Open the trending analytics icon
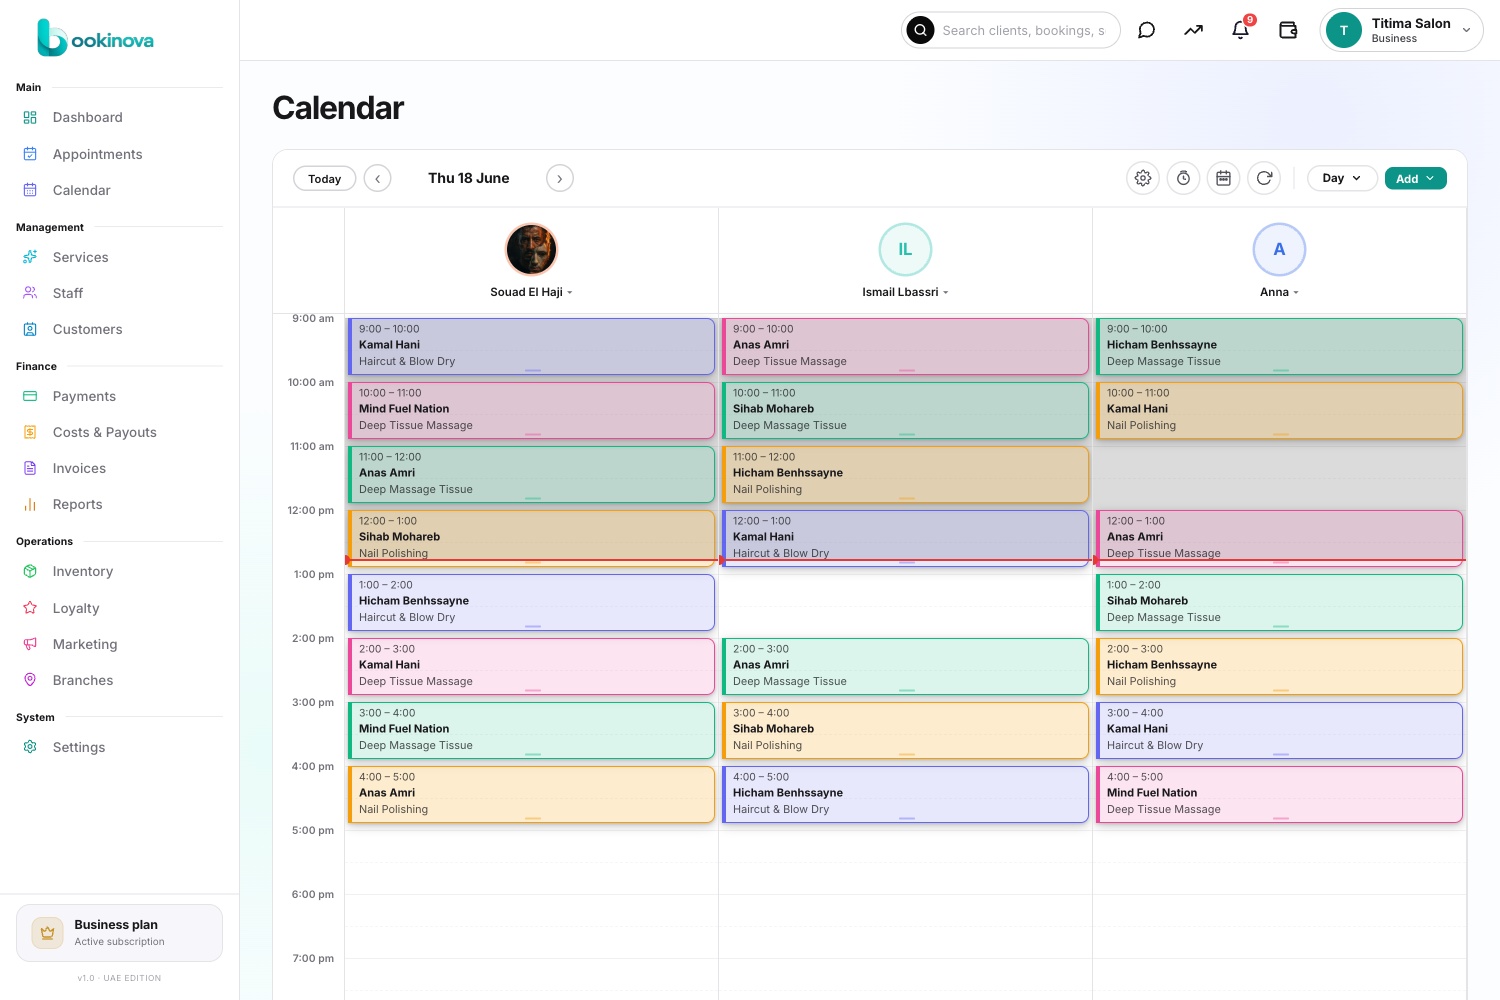Screen dimensions: 1500x1000 (x=1193, y=30)
